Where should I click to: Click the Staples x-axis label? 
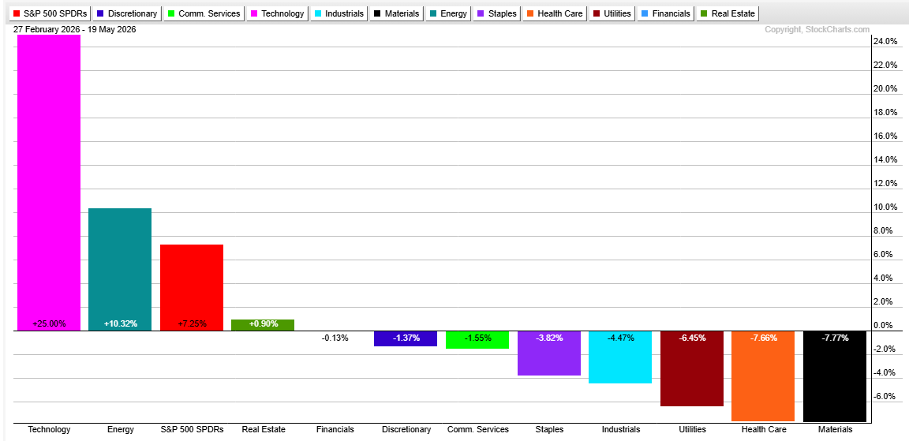point(549,430)
